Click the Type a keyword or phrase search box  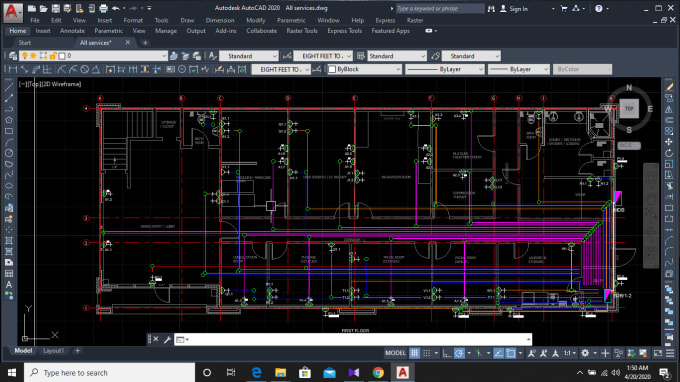(x=440, y=9)
